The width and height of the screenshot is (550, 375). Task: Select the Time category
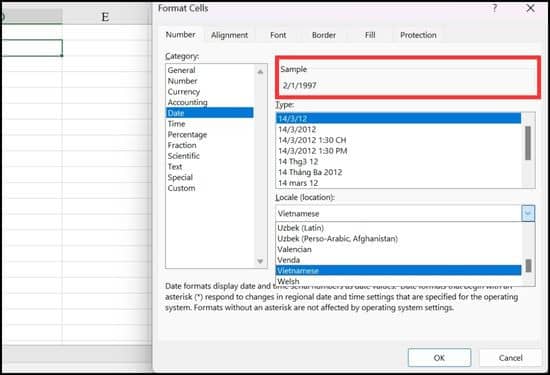point(209,124)
